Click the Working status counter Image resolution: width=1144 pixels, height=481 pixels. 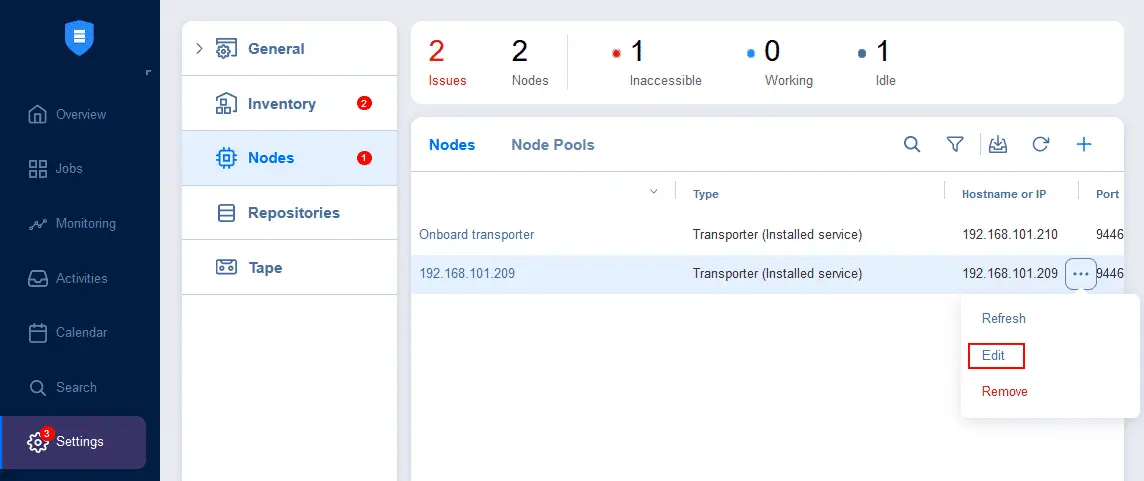click(780, 63)
